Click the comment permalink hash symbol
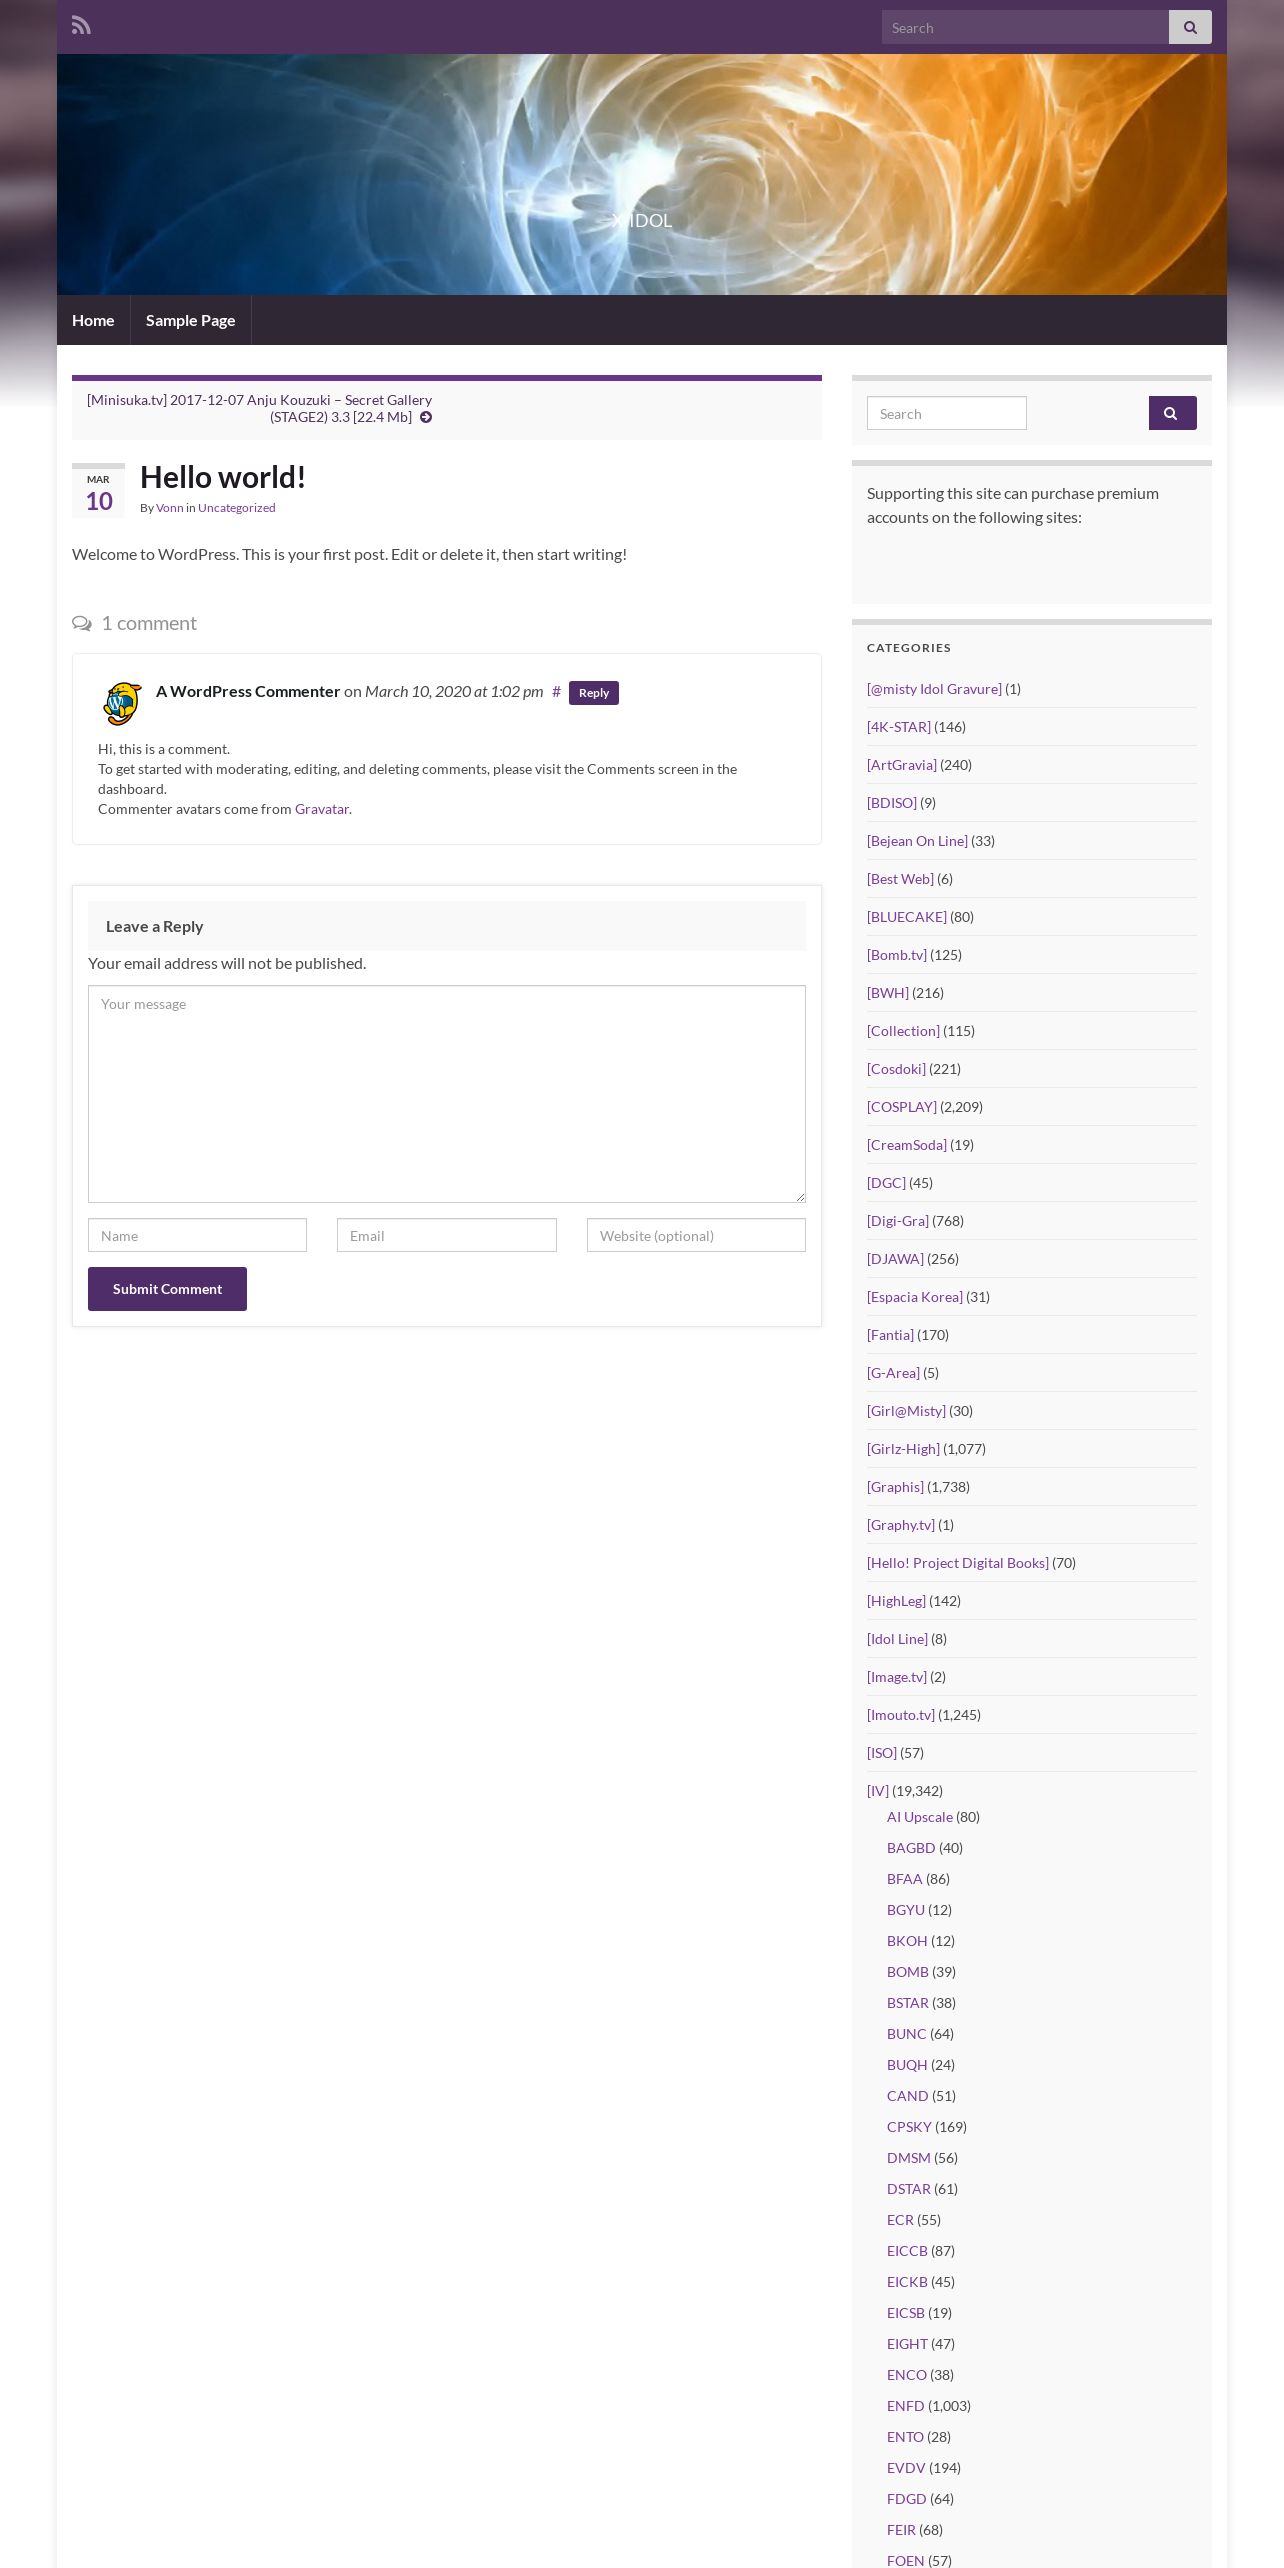Screen dimensions: 1284x2568 click(x=556, y=691)
